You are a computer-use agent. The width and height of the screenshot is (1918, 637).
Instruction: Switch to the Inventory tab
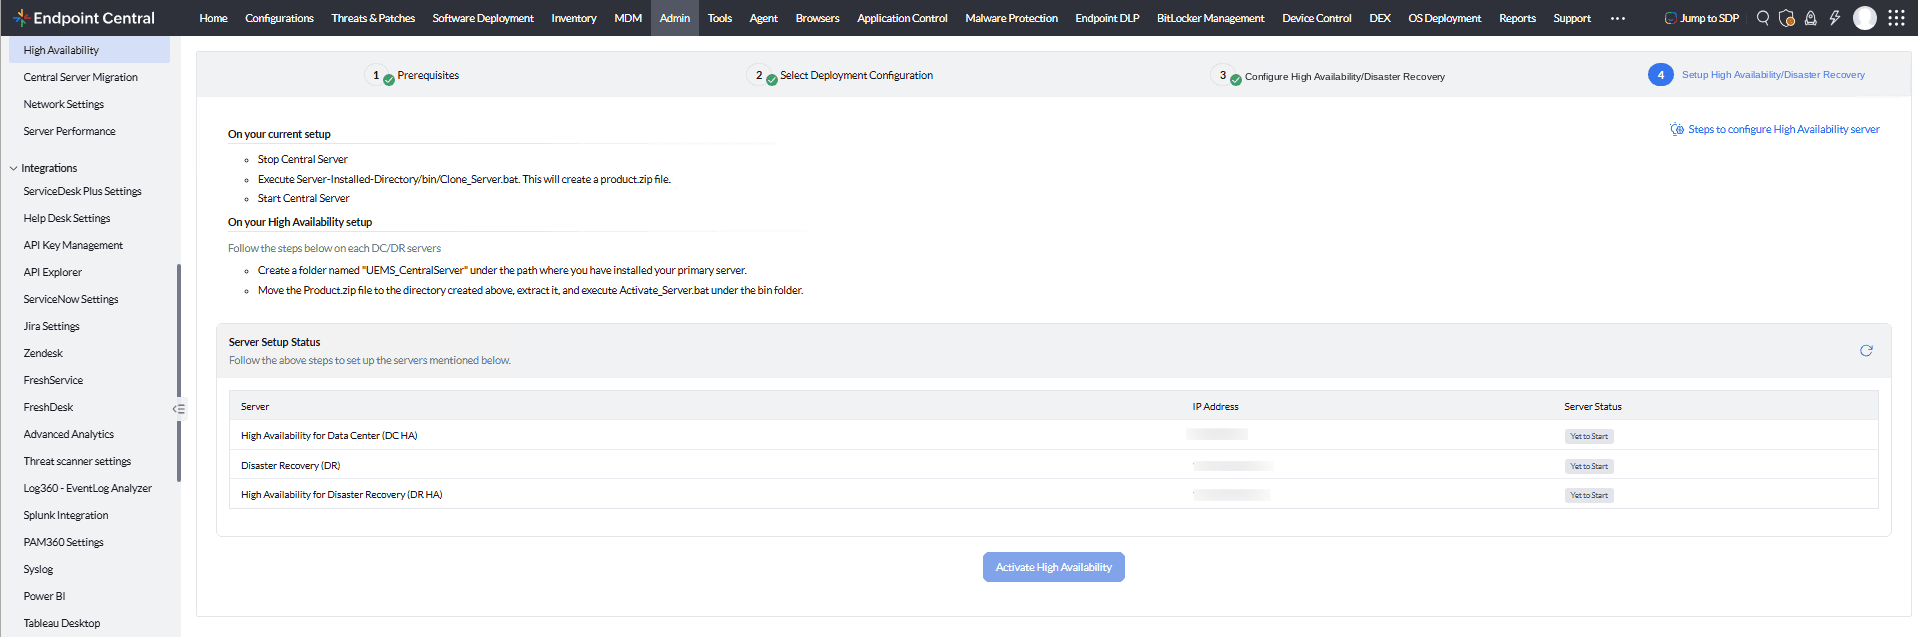(574, 18)
